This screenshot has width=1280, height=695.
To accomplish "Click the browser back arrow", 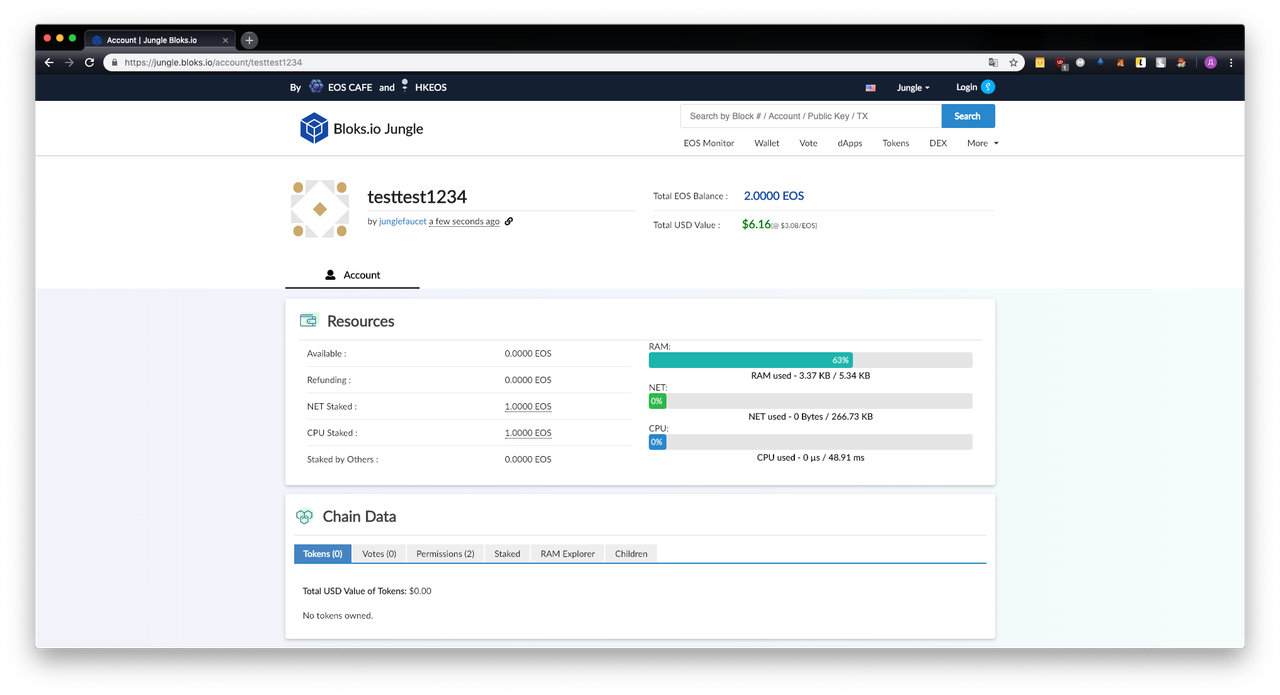I will coord(49,62).
